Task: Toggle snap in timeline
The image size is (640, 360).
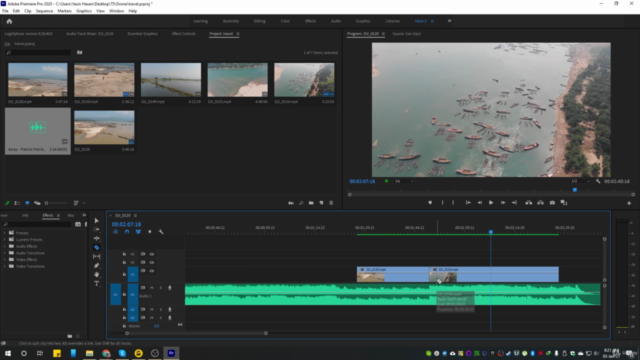Action: (127, 232)
